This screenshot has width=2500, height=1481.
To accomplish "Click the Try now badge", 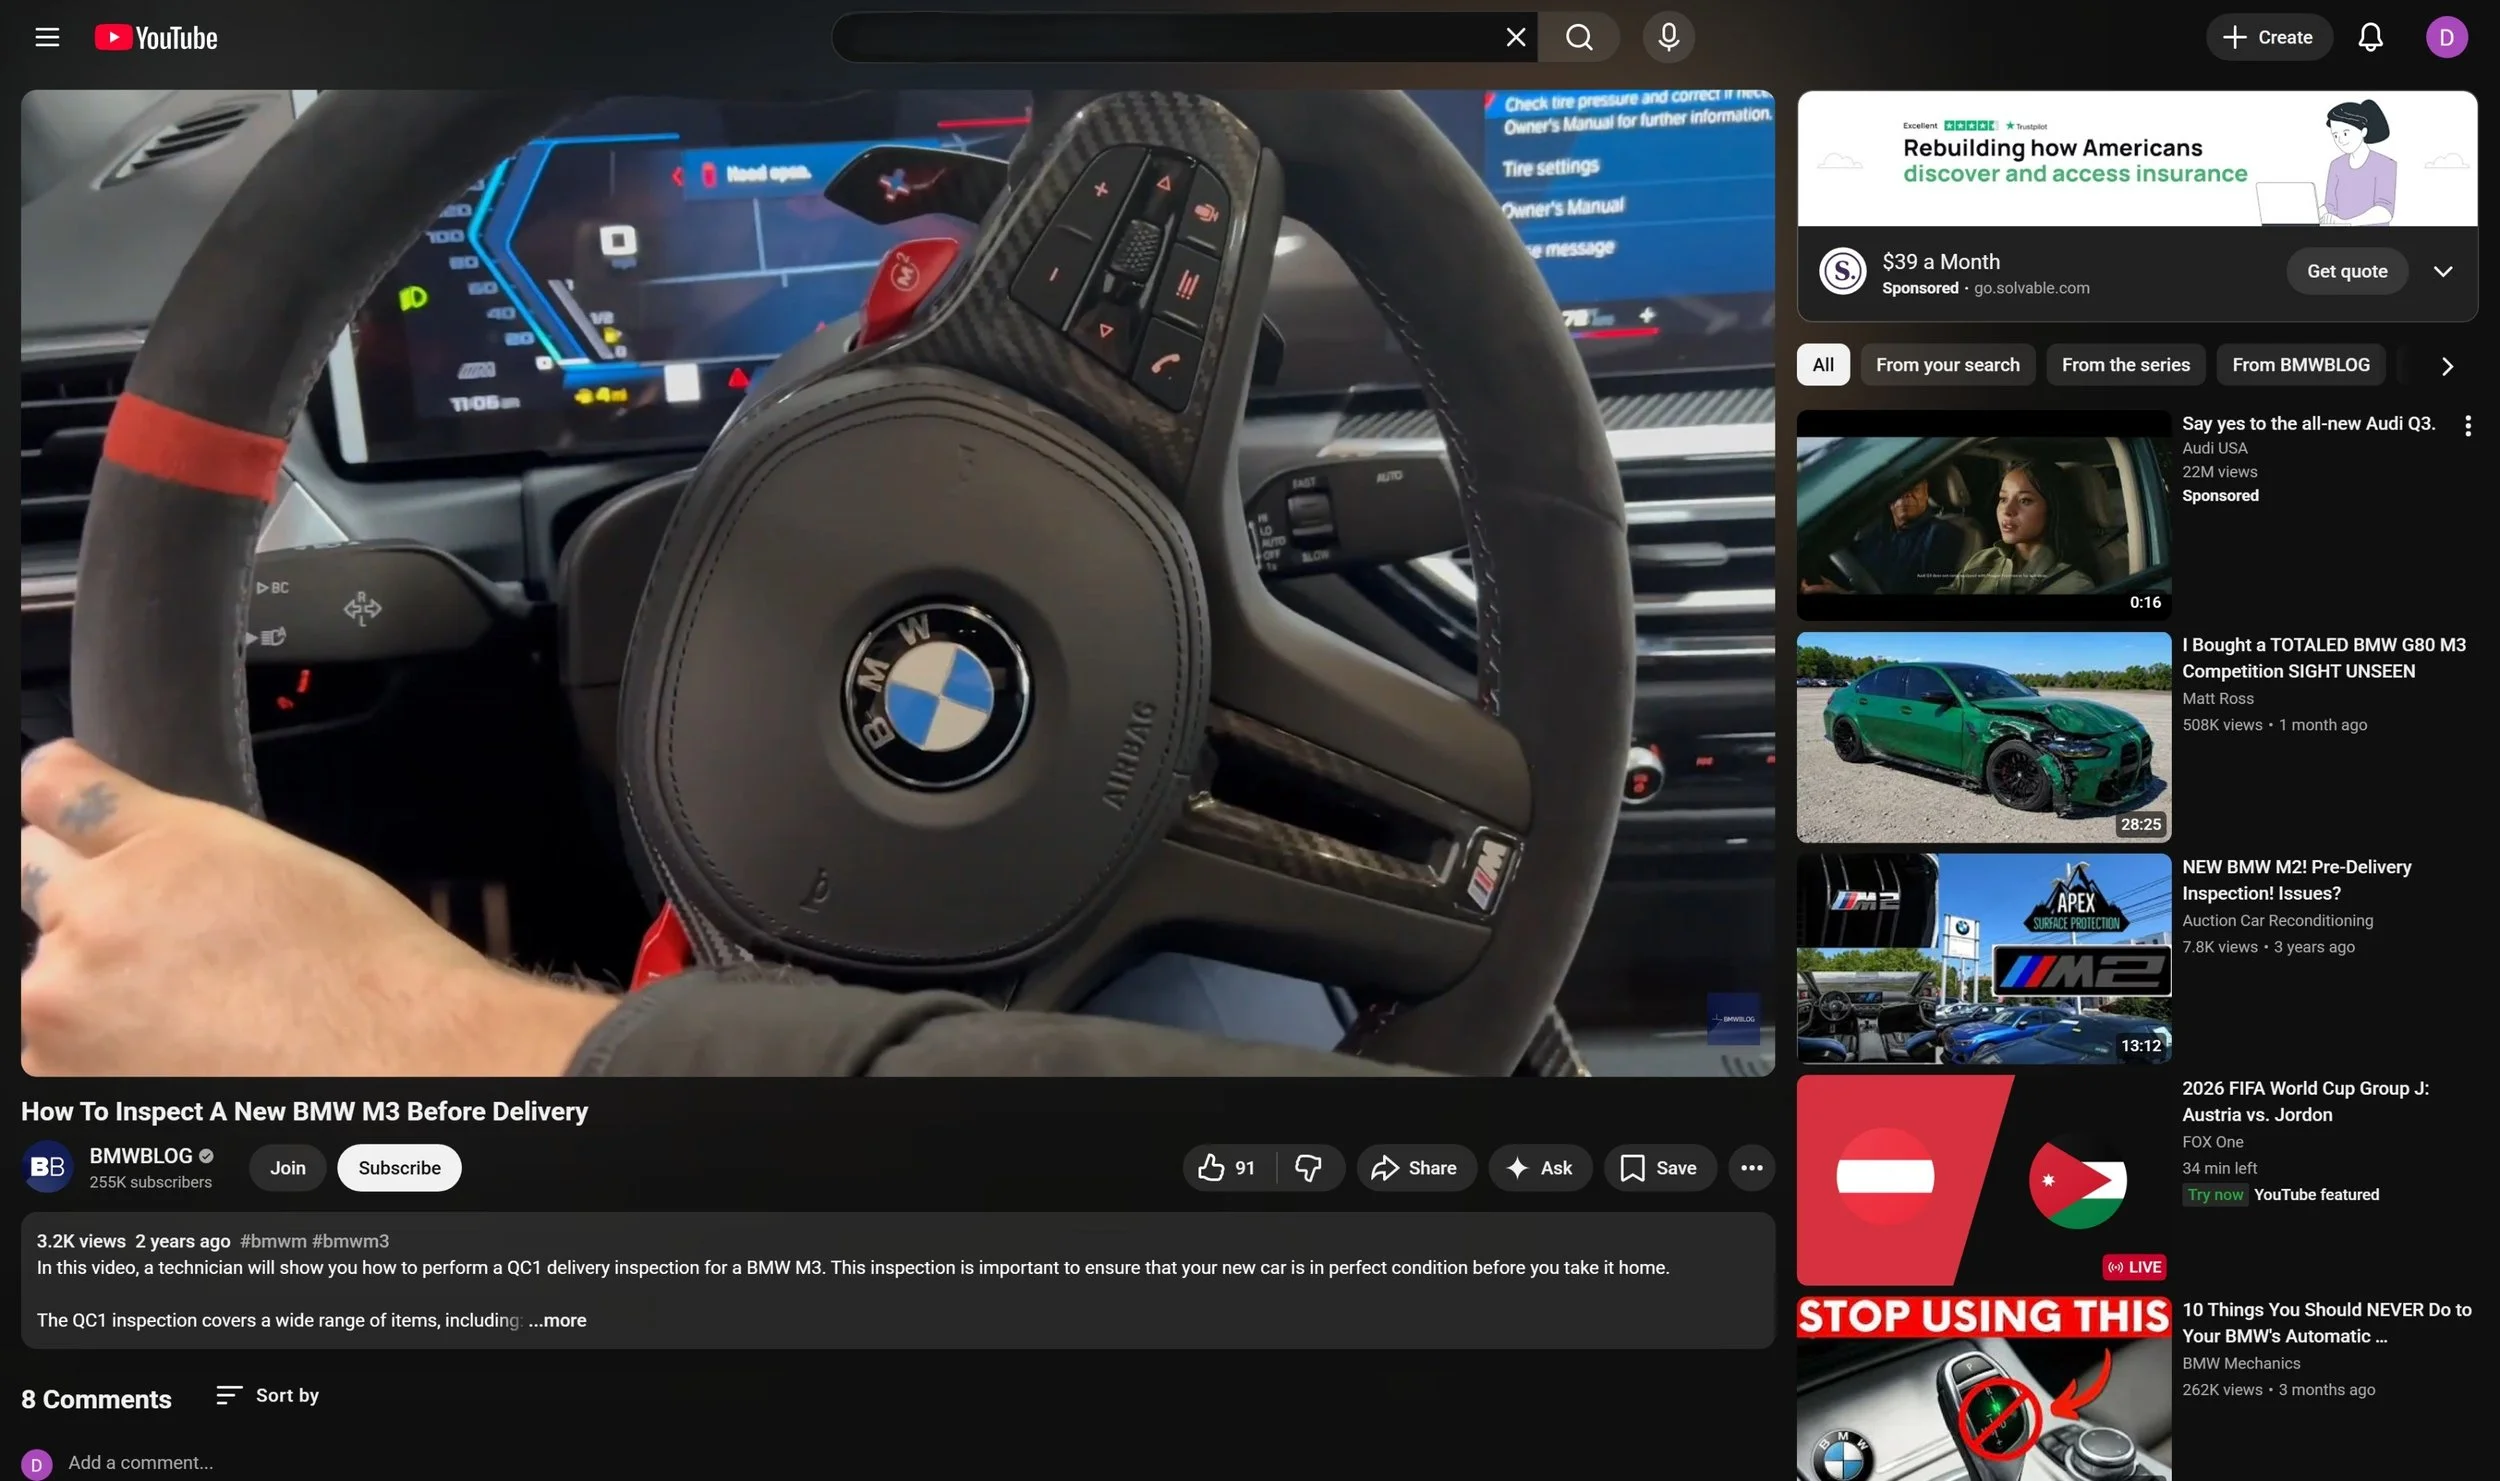I will pyautogui.click(x=2214, y=1194).
